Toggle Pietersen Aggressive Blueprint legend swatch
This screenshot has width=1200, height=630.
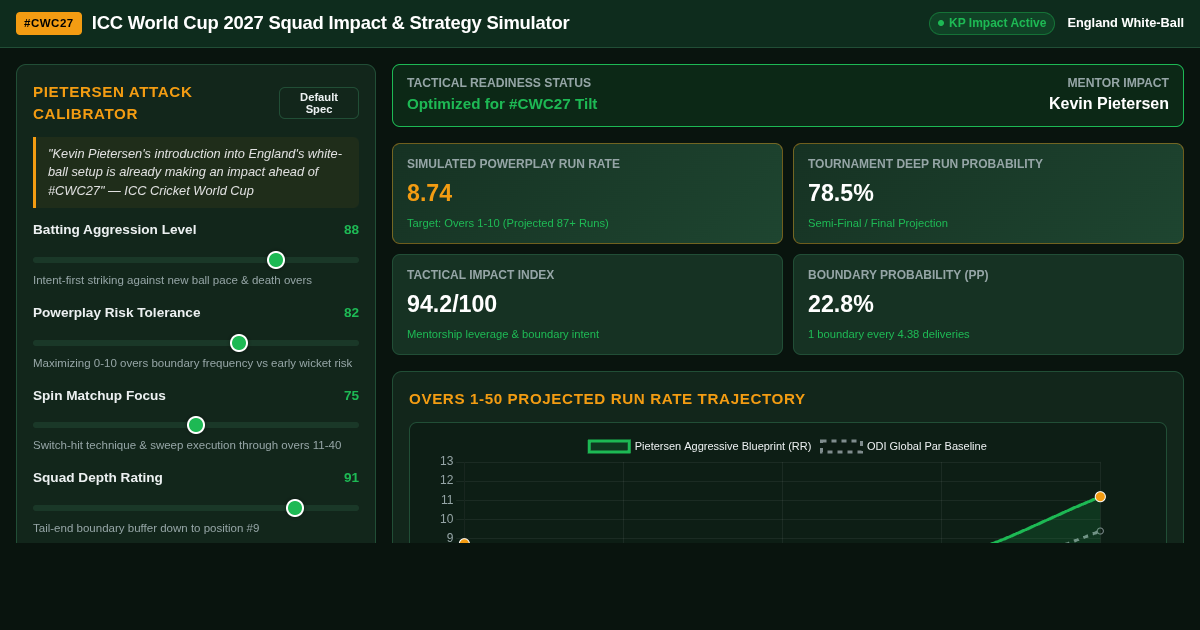(x=609, y=446)
